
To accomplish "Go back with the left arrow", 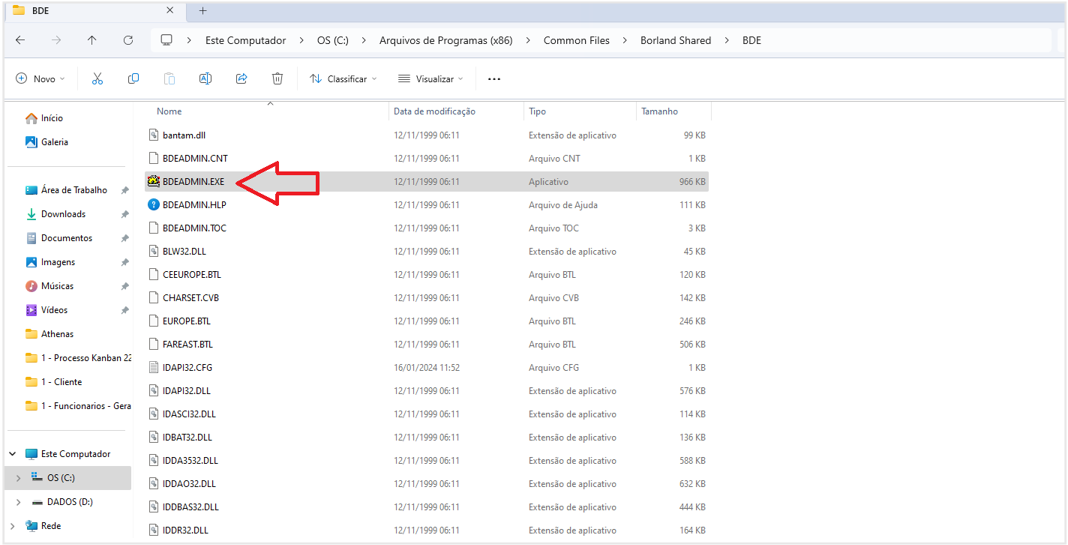I will 20,40.
